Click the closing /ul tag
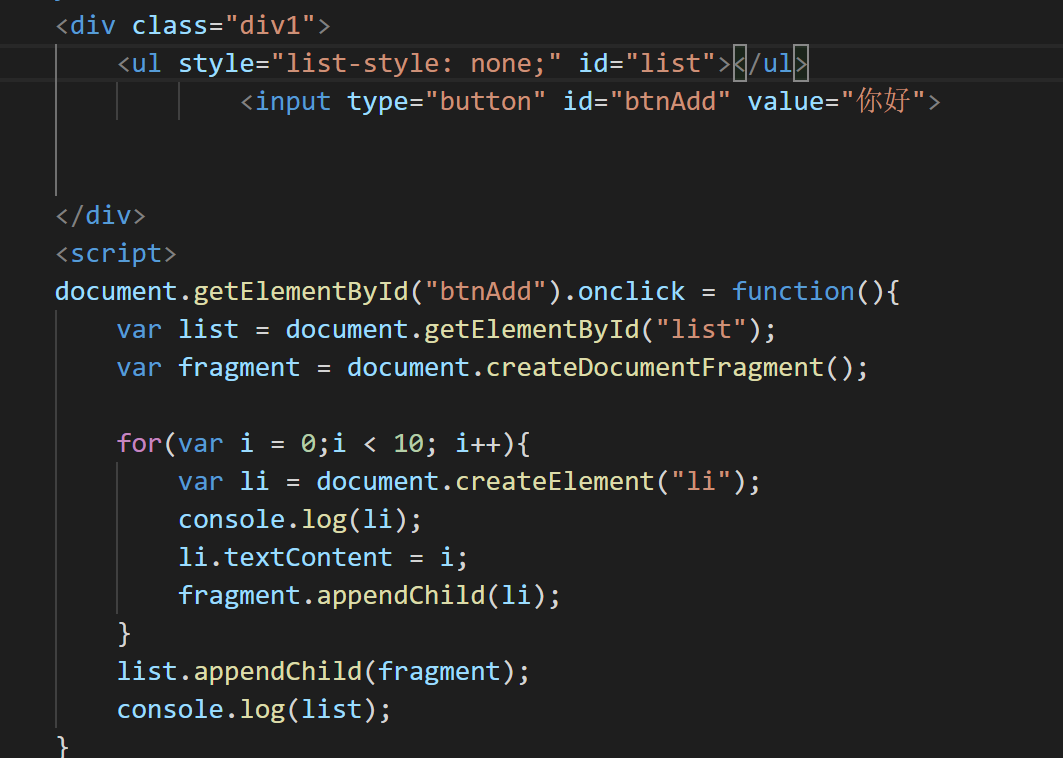Image resolution: width=1063 pixels, height=758 pixels. [x=770, y=64]
